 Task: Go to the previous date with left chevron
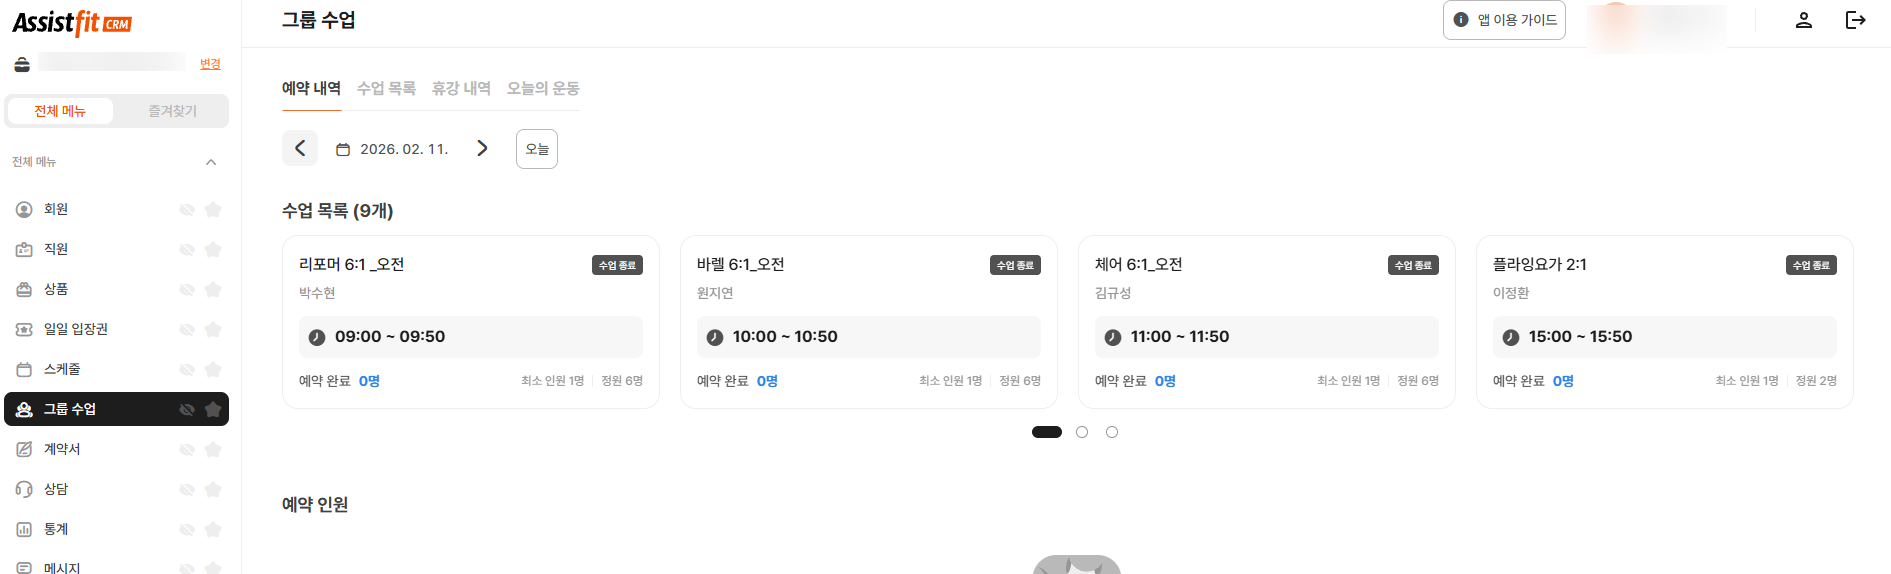pyautogui.click(x=300, y=148)
